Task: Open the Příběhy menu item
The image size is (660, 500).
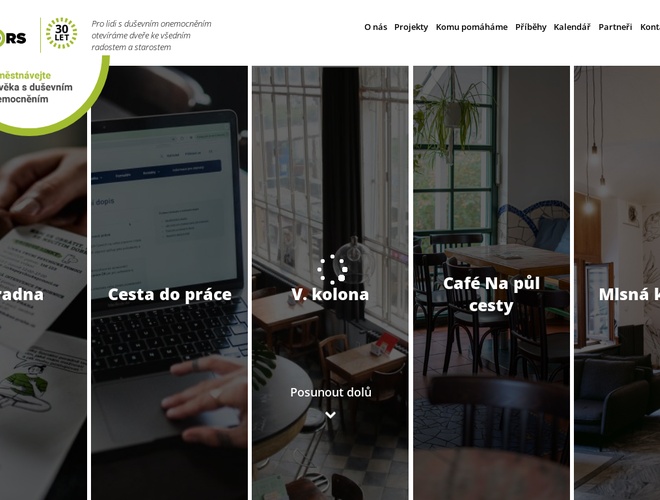Action: tap(530, 27)
